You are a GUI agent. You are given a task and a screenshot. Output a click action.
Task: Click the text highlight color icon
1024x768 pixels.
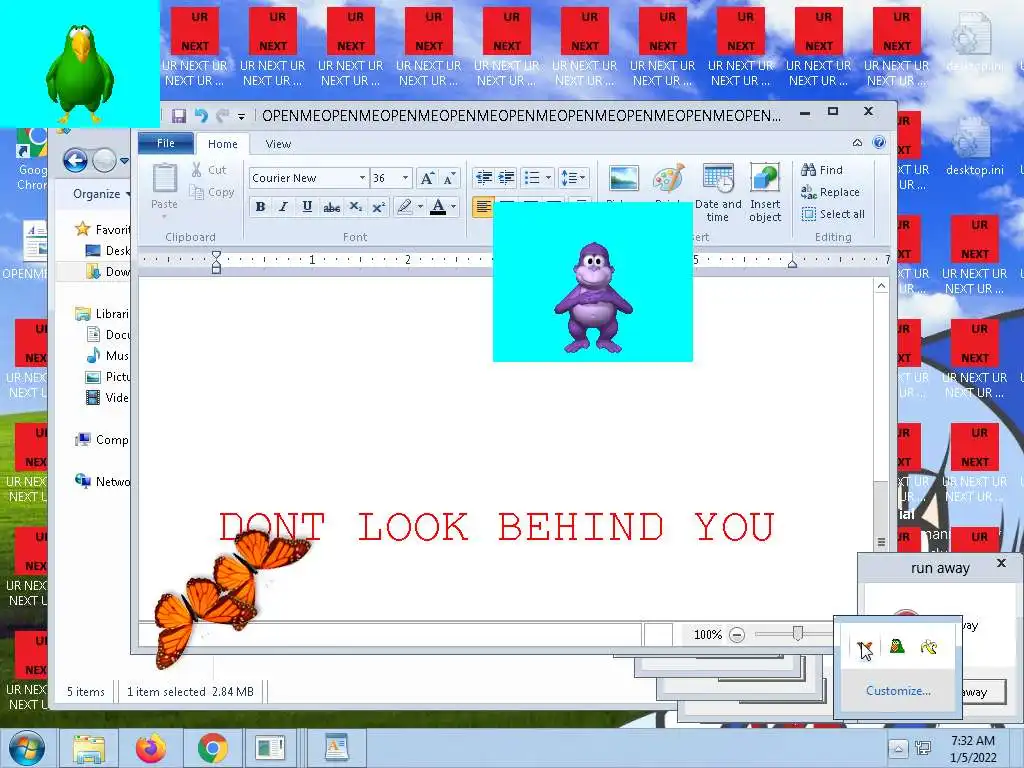(405, 207)
